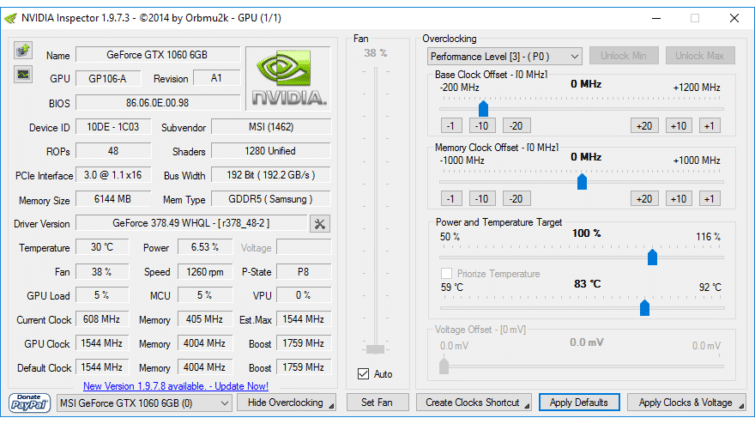Click the Driver Version field GeForce 378.49 WHQL
Screen dimensions: 755x424
pyautogui.click(x=191, y=223)
